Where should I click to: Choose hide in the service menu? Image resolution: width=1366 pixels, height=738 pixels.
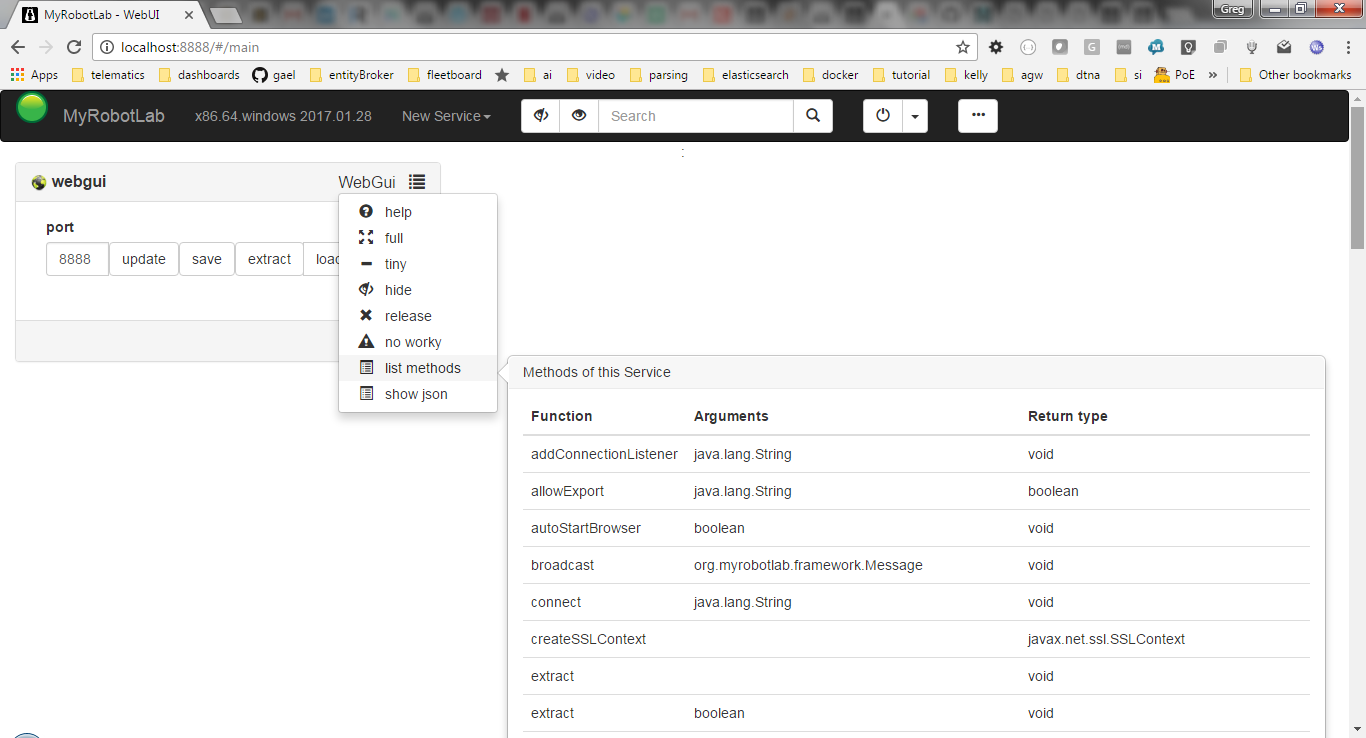(x=418, y=290)
